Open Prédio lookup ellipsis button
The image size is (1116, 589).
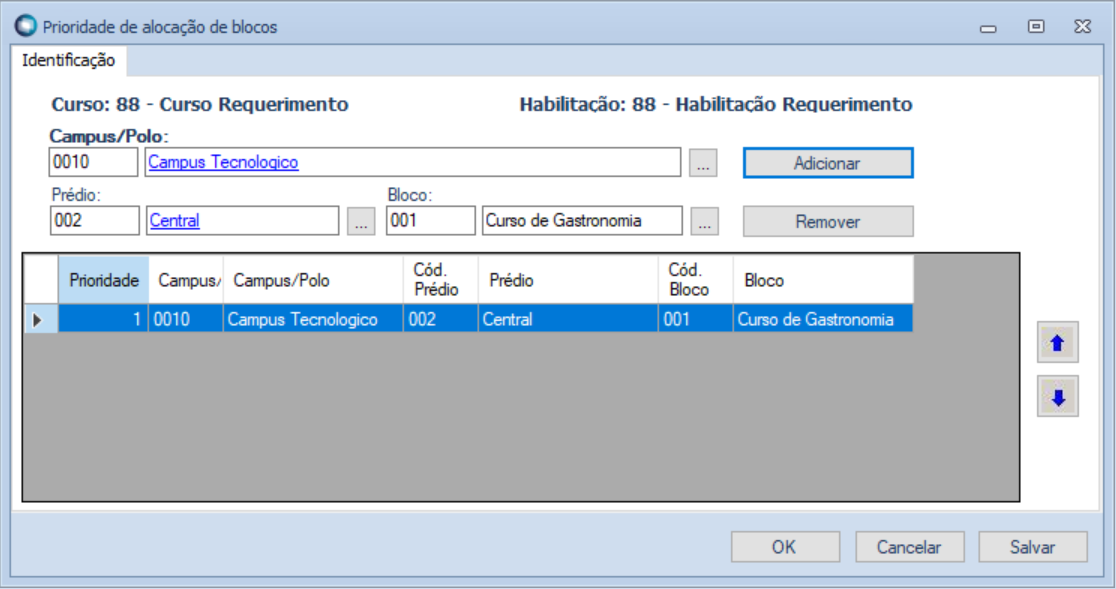(361, 221)
